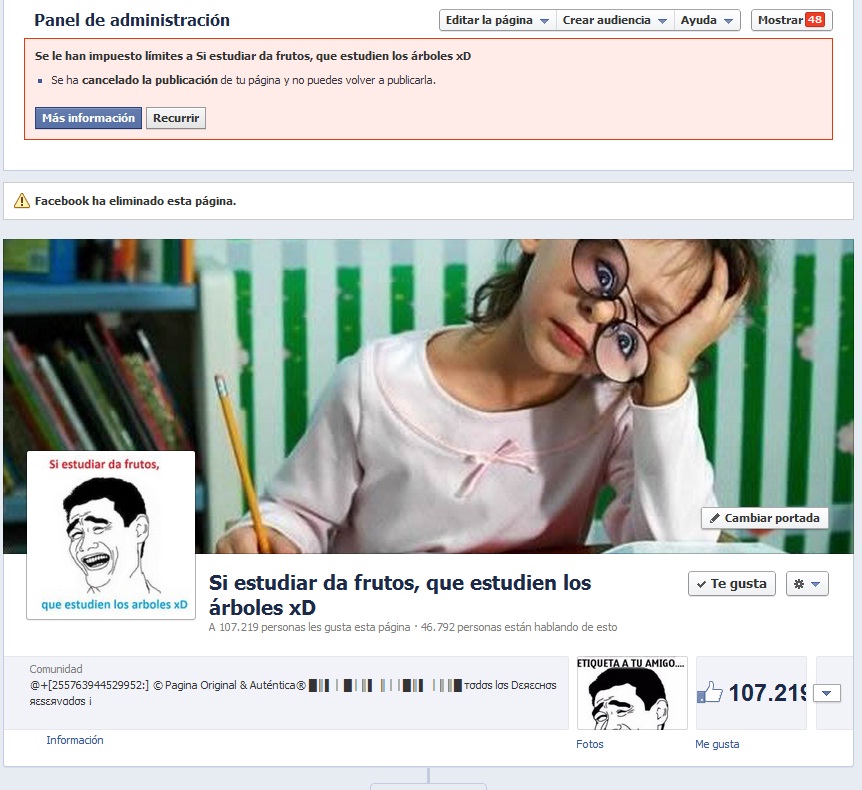This screenshot has width=862, height=790.
Task: Click the Mostrar button with 48 badge
Action: click(x=791, y=20)
